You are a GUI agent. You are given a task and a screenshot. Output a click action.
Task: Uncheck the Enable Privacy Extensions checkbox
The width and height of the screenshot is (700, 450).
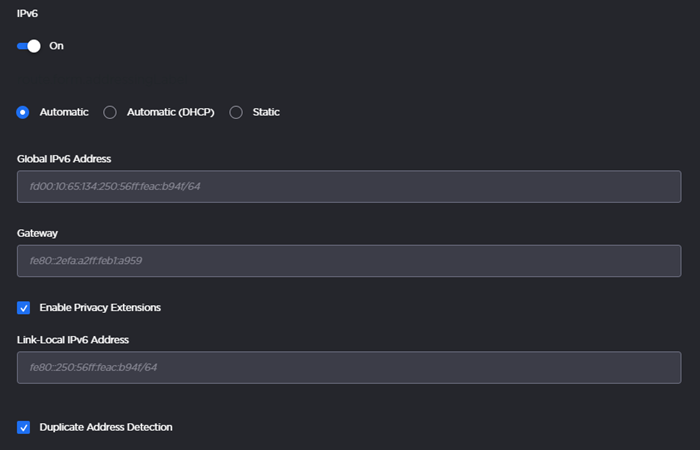[x=23, y=307]
